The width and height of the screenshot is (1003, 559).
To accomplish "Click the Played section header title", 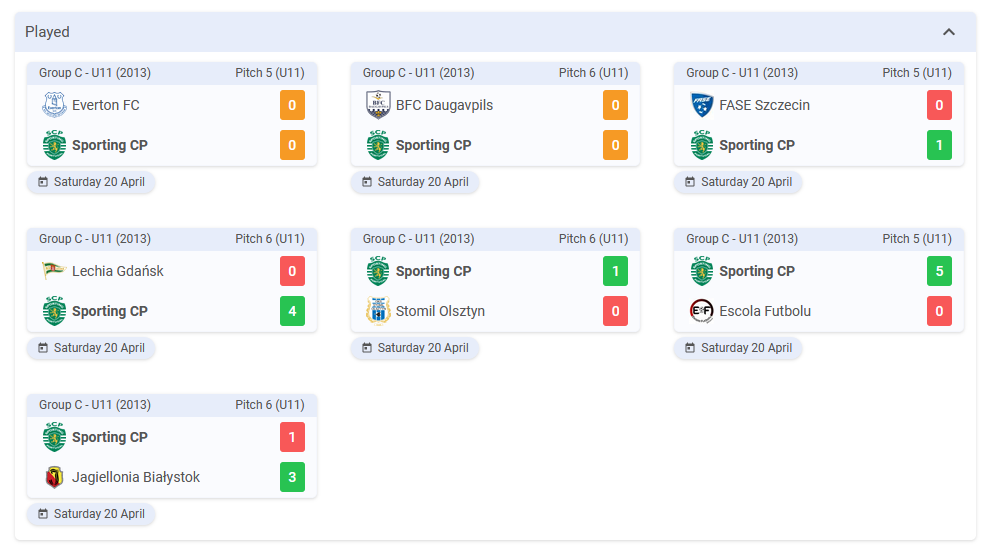I will [x=47, y=32].
